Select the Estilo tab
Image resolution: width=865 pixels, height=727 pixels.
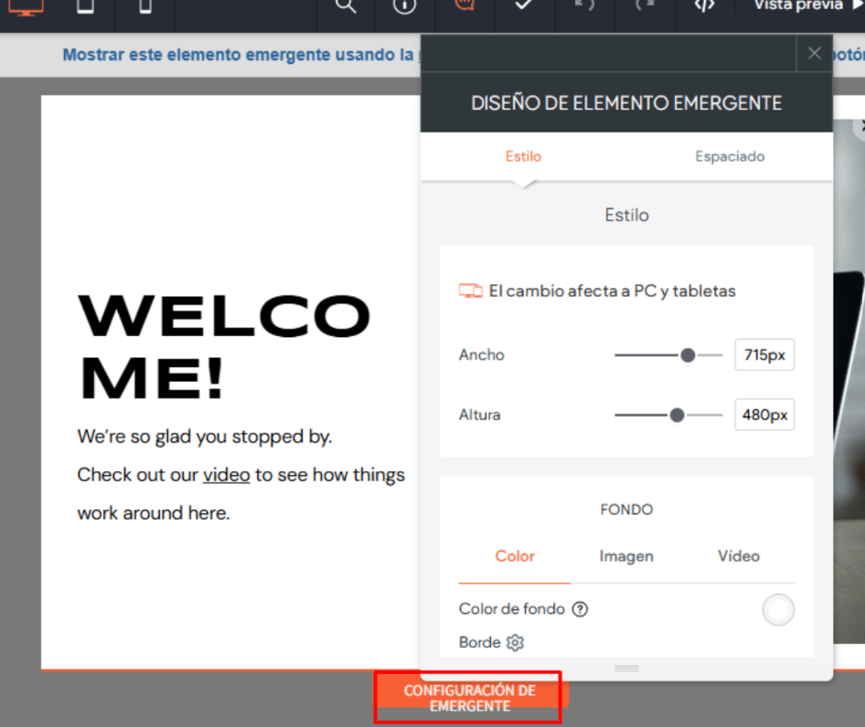(x=523, y=156)
